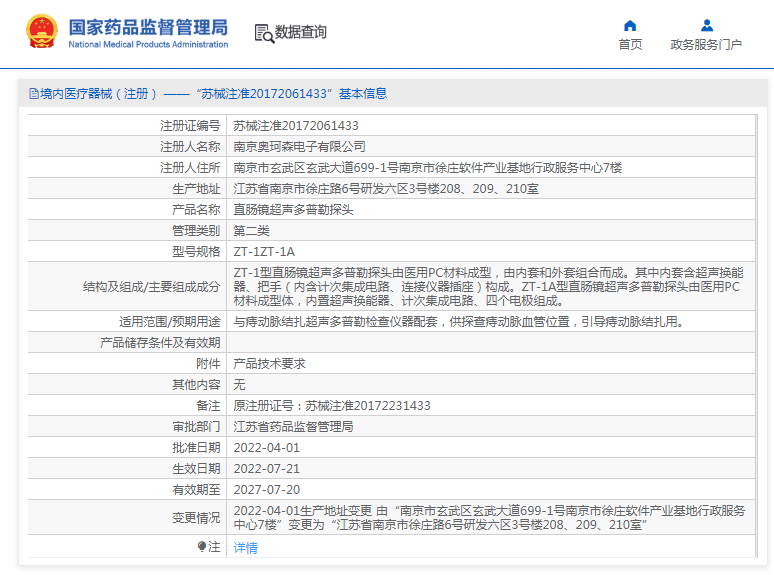This screenshot has width=774, height=575.
Task: Click the 产品储存条件及有效期 label
Action: click(x=160, y=343)
